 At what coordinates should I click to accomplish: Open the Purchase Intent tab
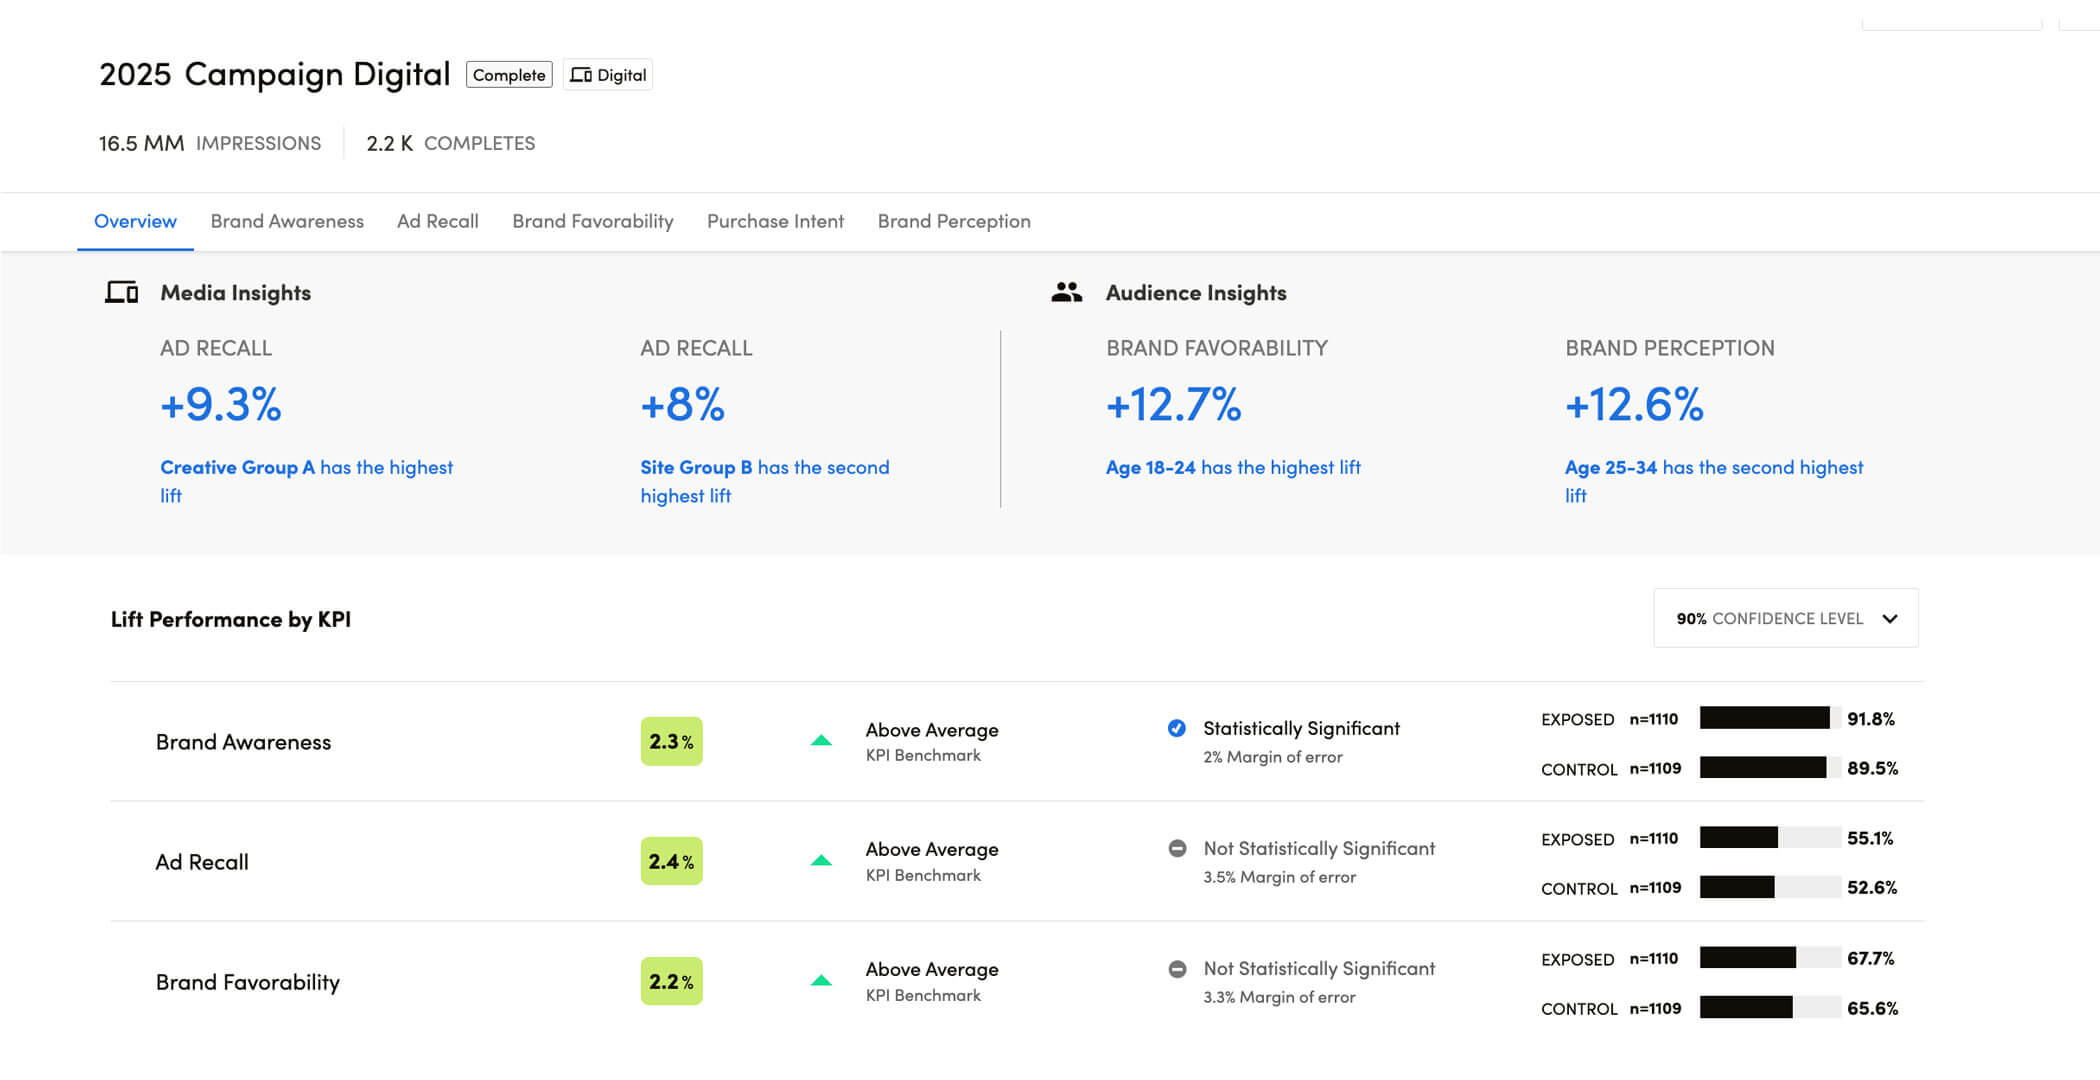(775, 221)
